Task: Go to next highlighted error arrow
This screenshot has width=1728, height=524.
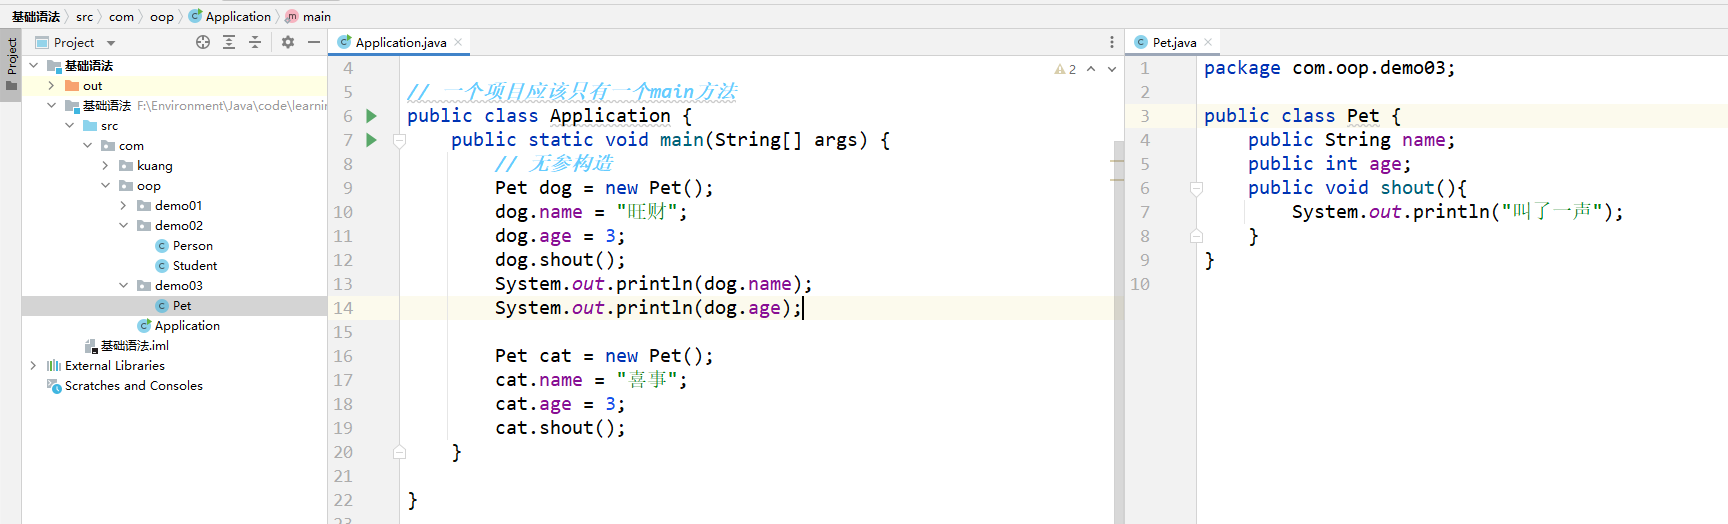Action: tap(1112, 69)
